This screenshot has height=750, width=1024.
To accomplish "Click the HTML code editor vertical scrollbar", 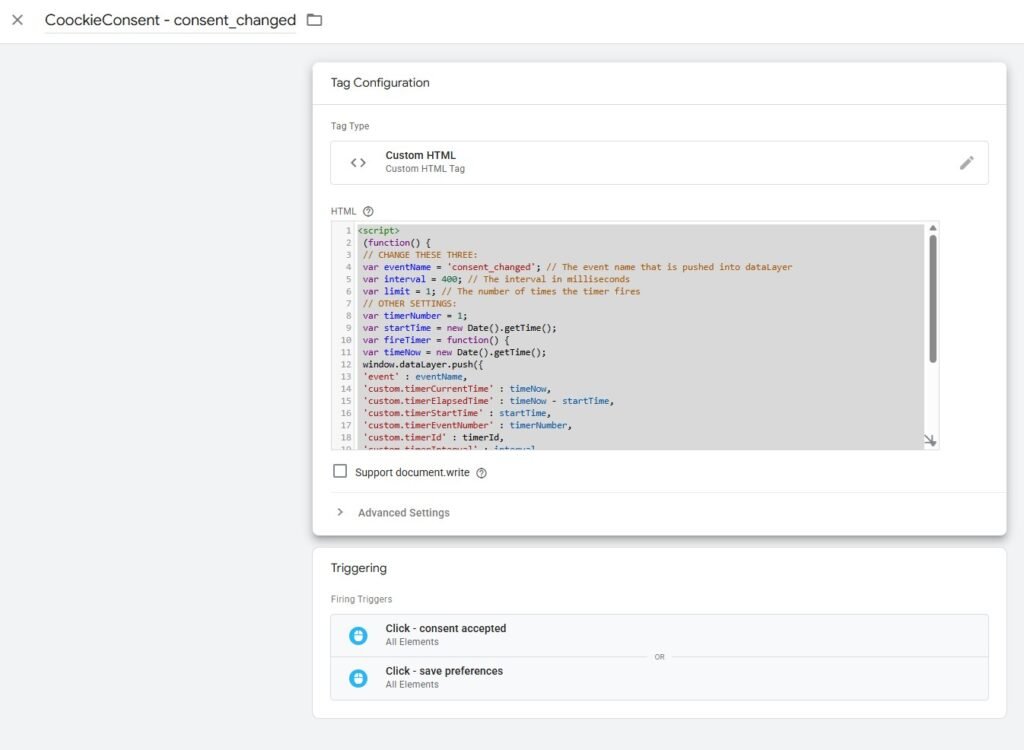I will coord(933,298).
